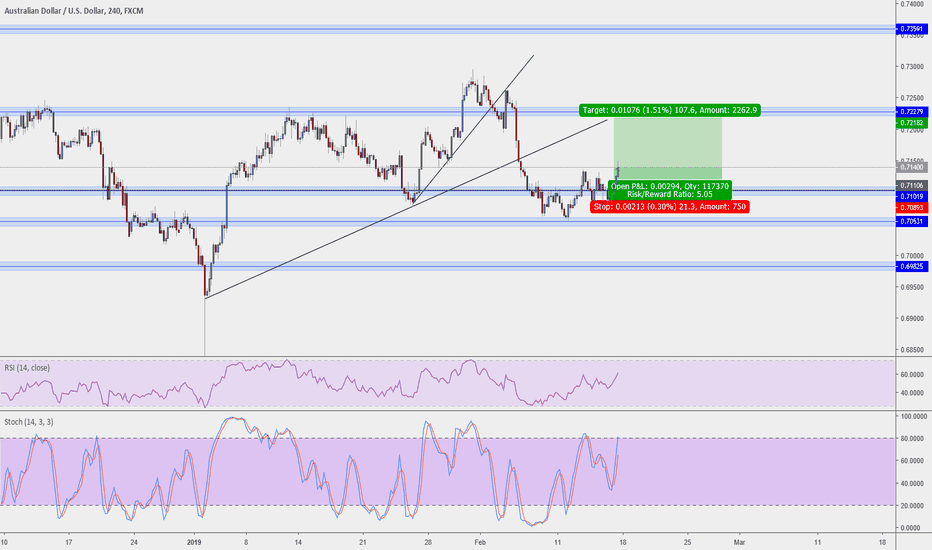
Task: Click the RSI 40.0000 axis value
Action: click(912, 393)
